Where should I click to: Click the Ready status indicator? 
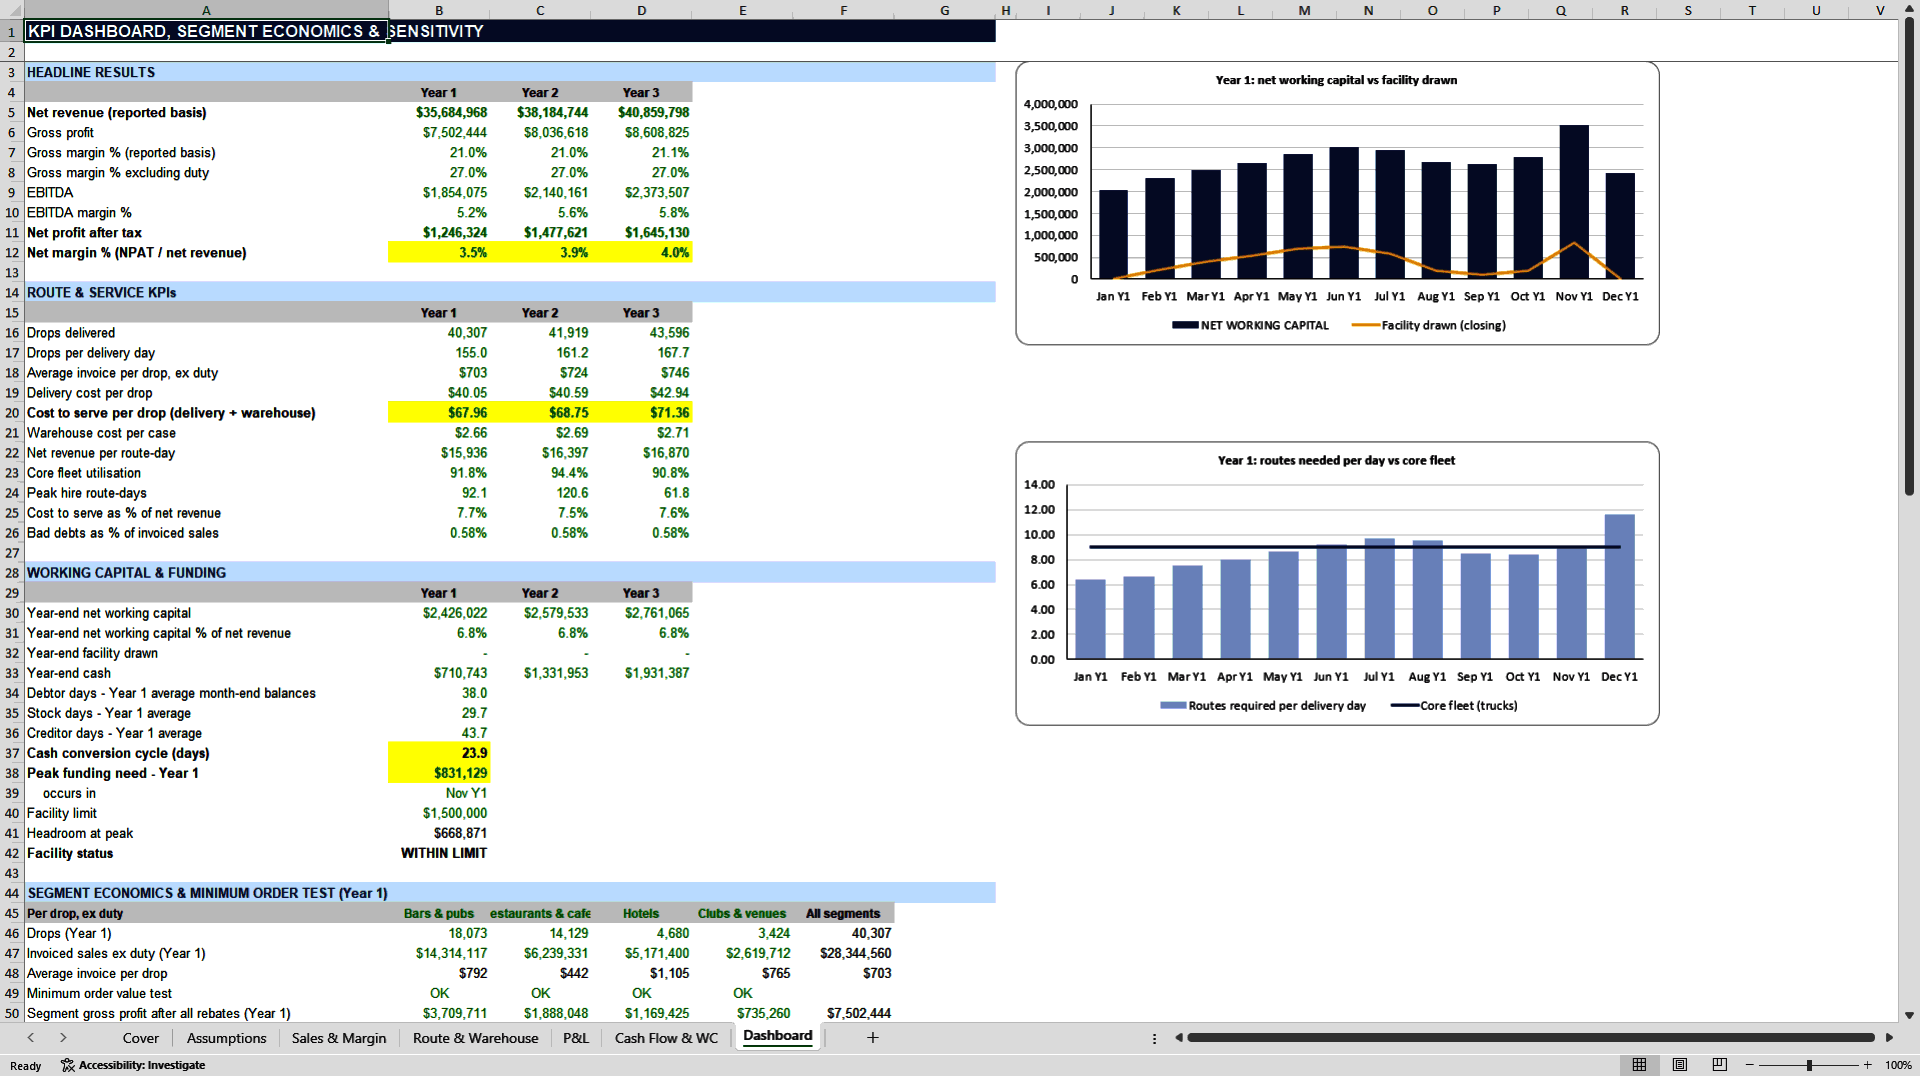(26, 1066)
